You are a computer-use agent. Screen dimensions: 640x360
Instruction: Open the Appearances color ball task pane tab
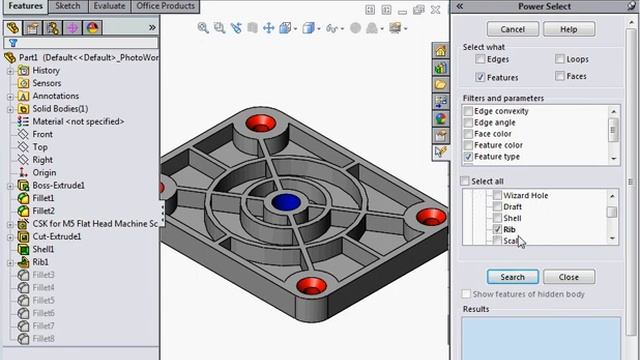pyautogui.click(x=440, y=118)
